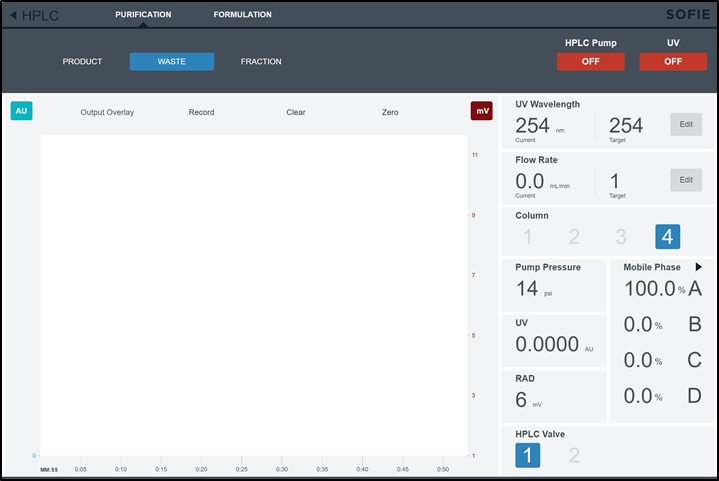Toggle the mV axis badge

tap(482, 111)
